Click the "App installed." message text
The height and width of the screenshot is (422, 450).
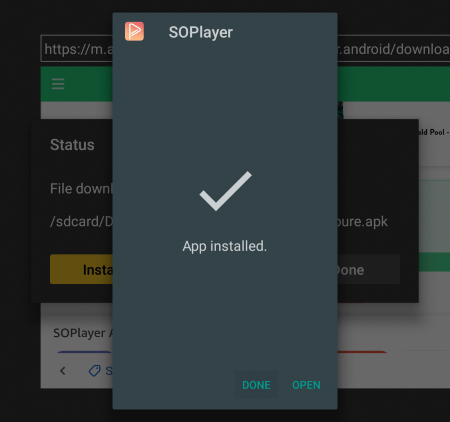point(225,246)
